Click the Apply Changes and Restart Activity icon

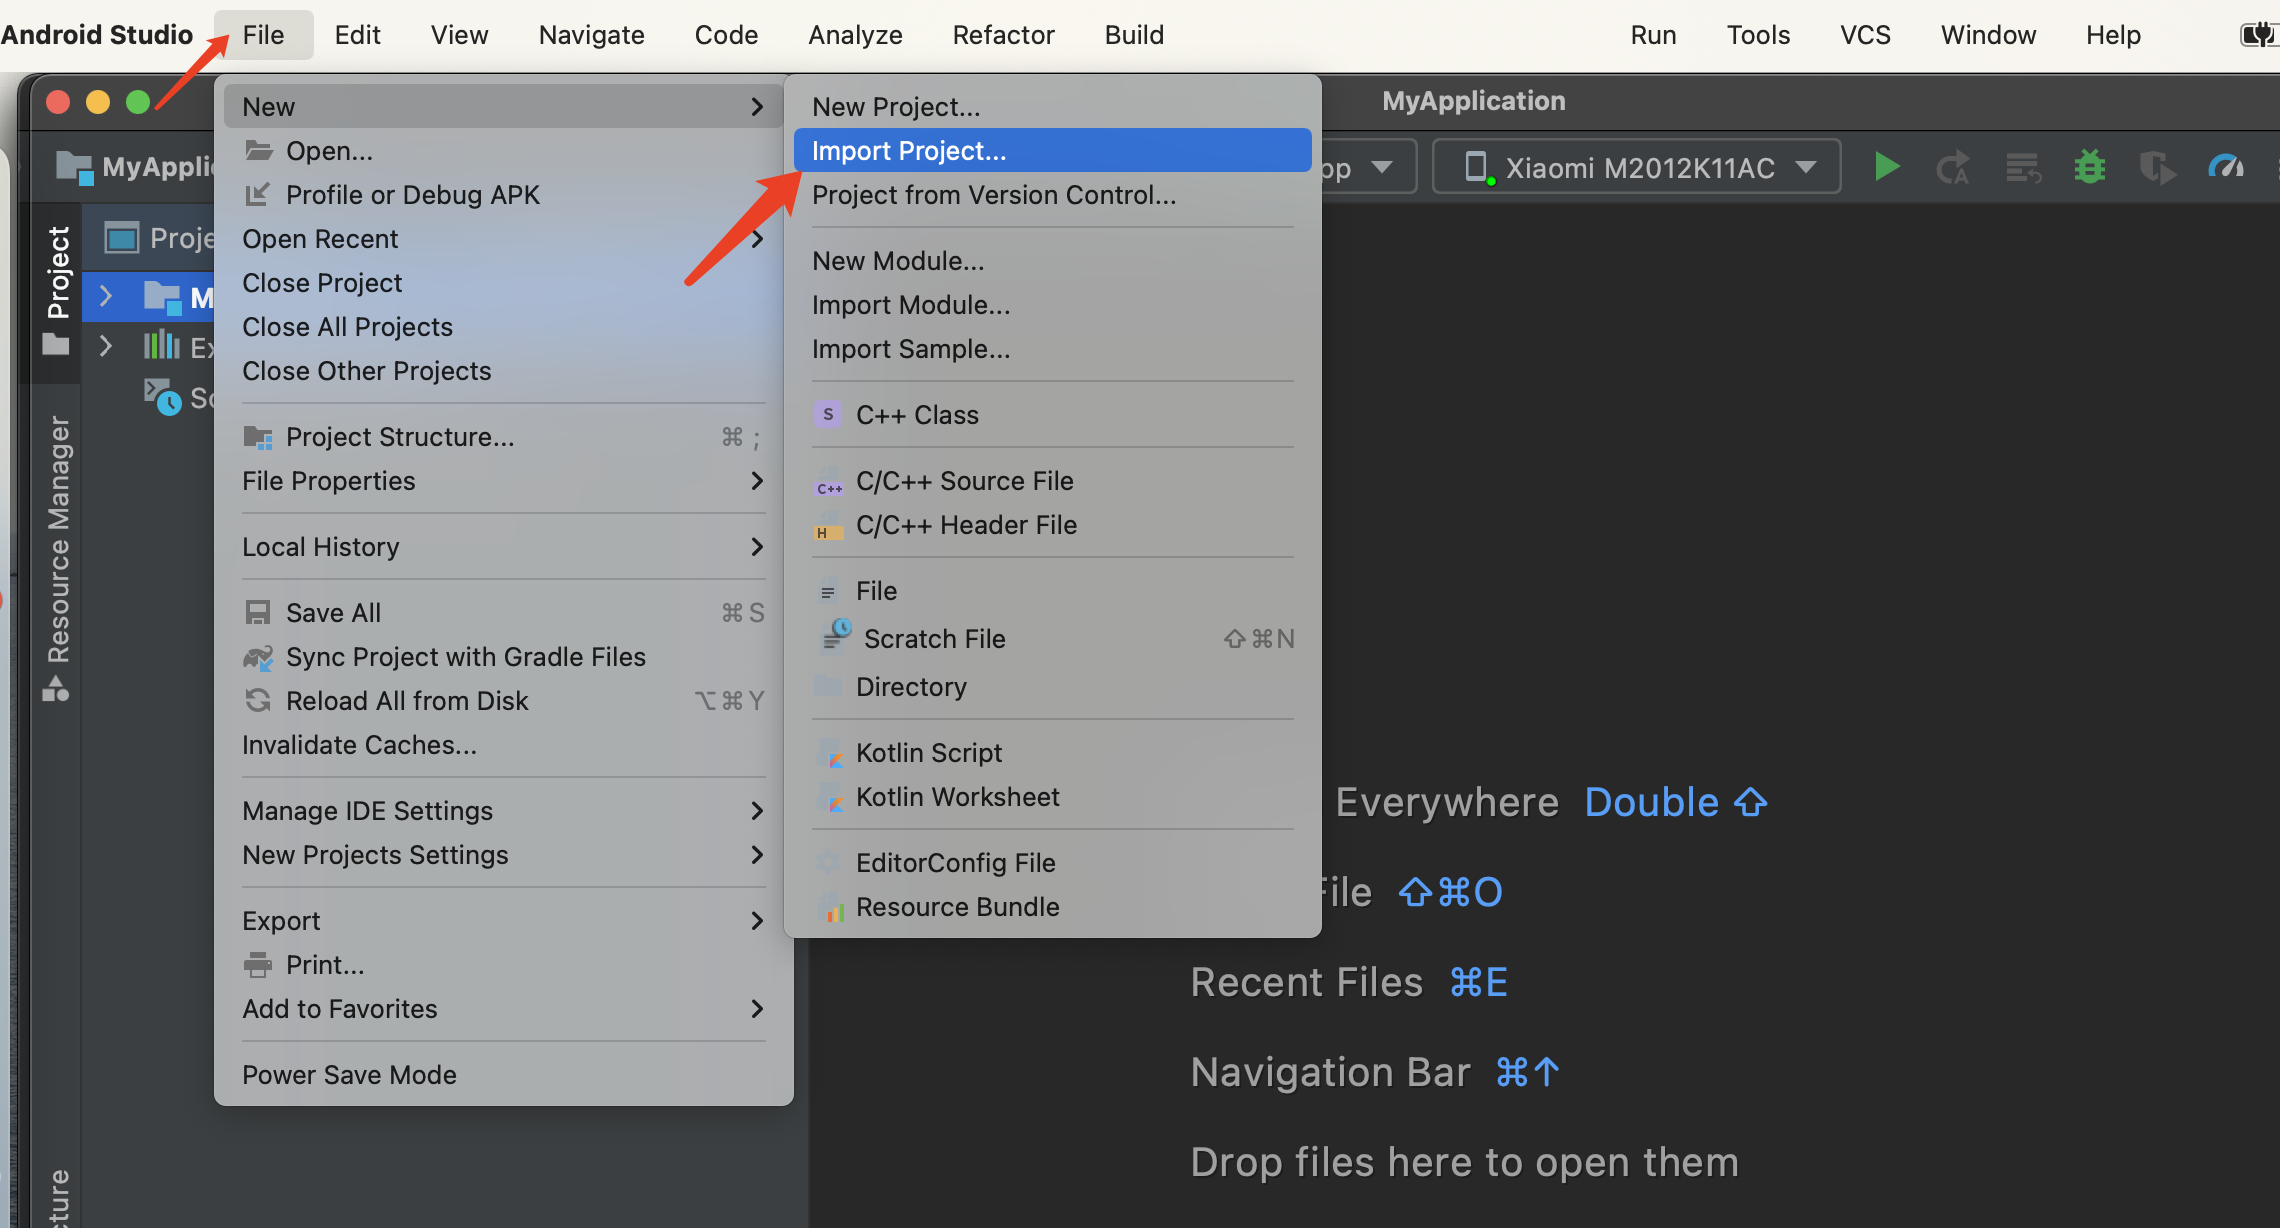[1953, 167]
